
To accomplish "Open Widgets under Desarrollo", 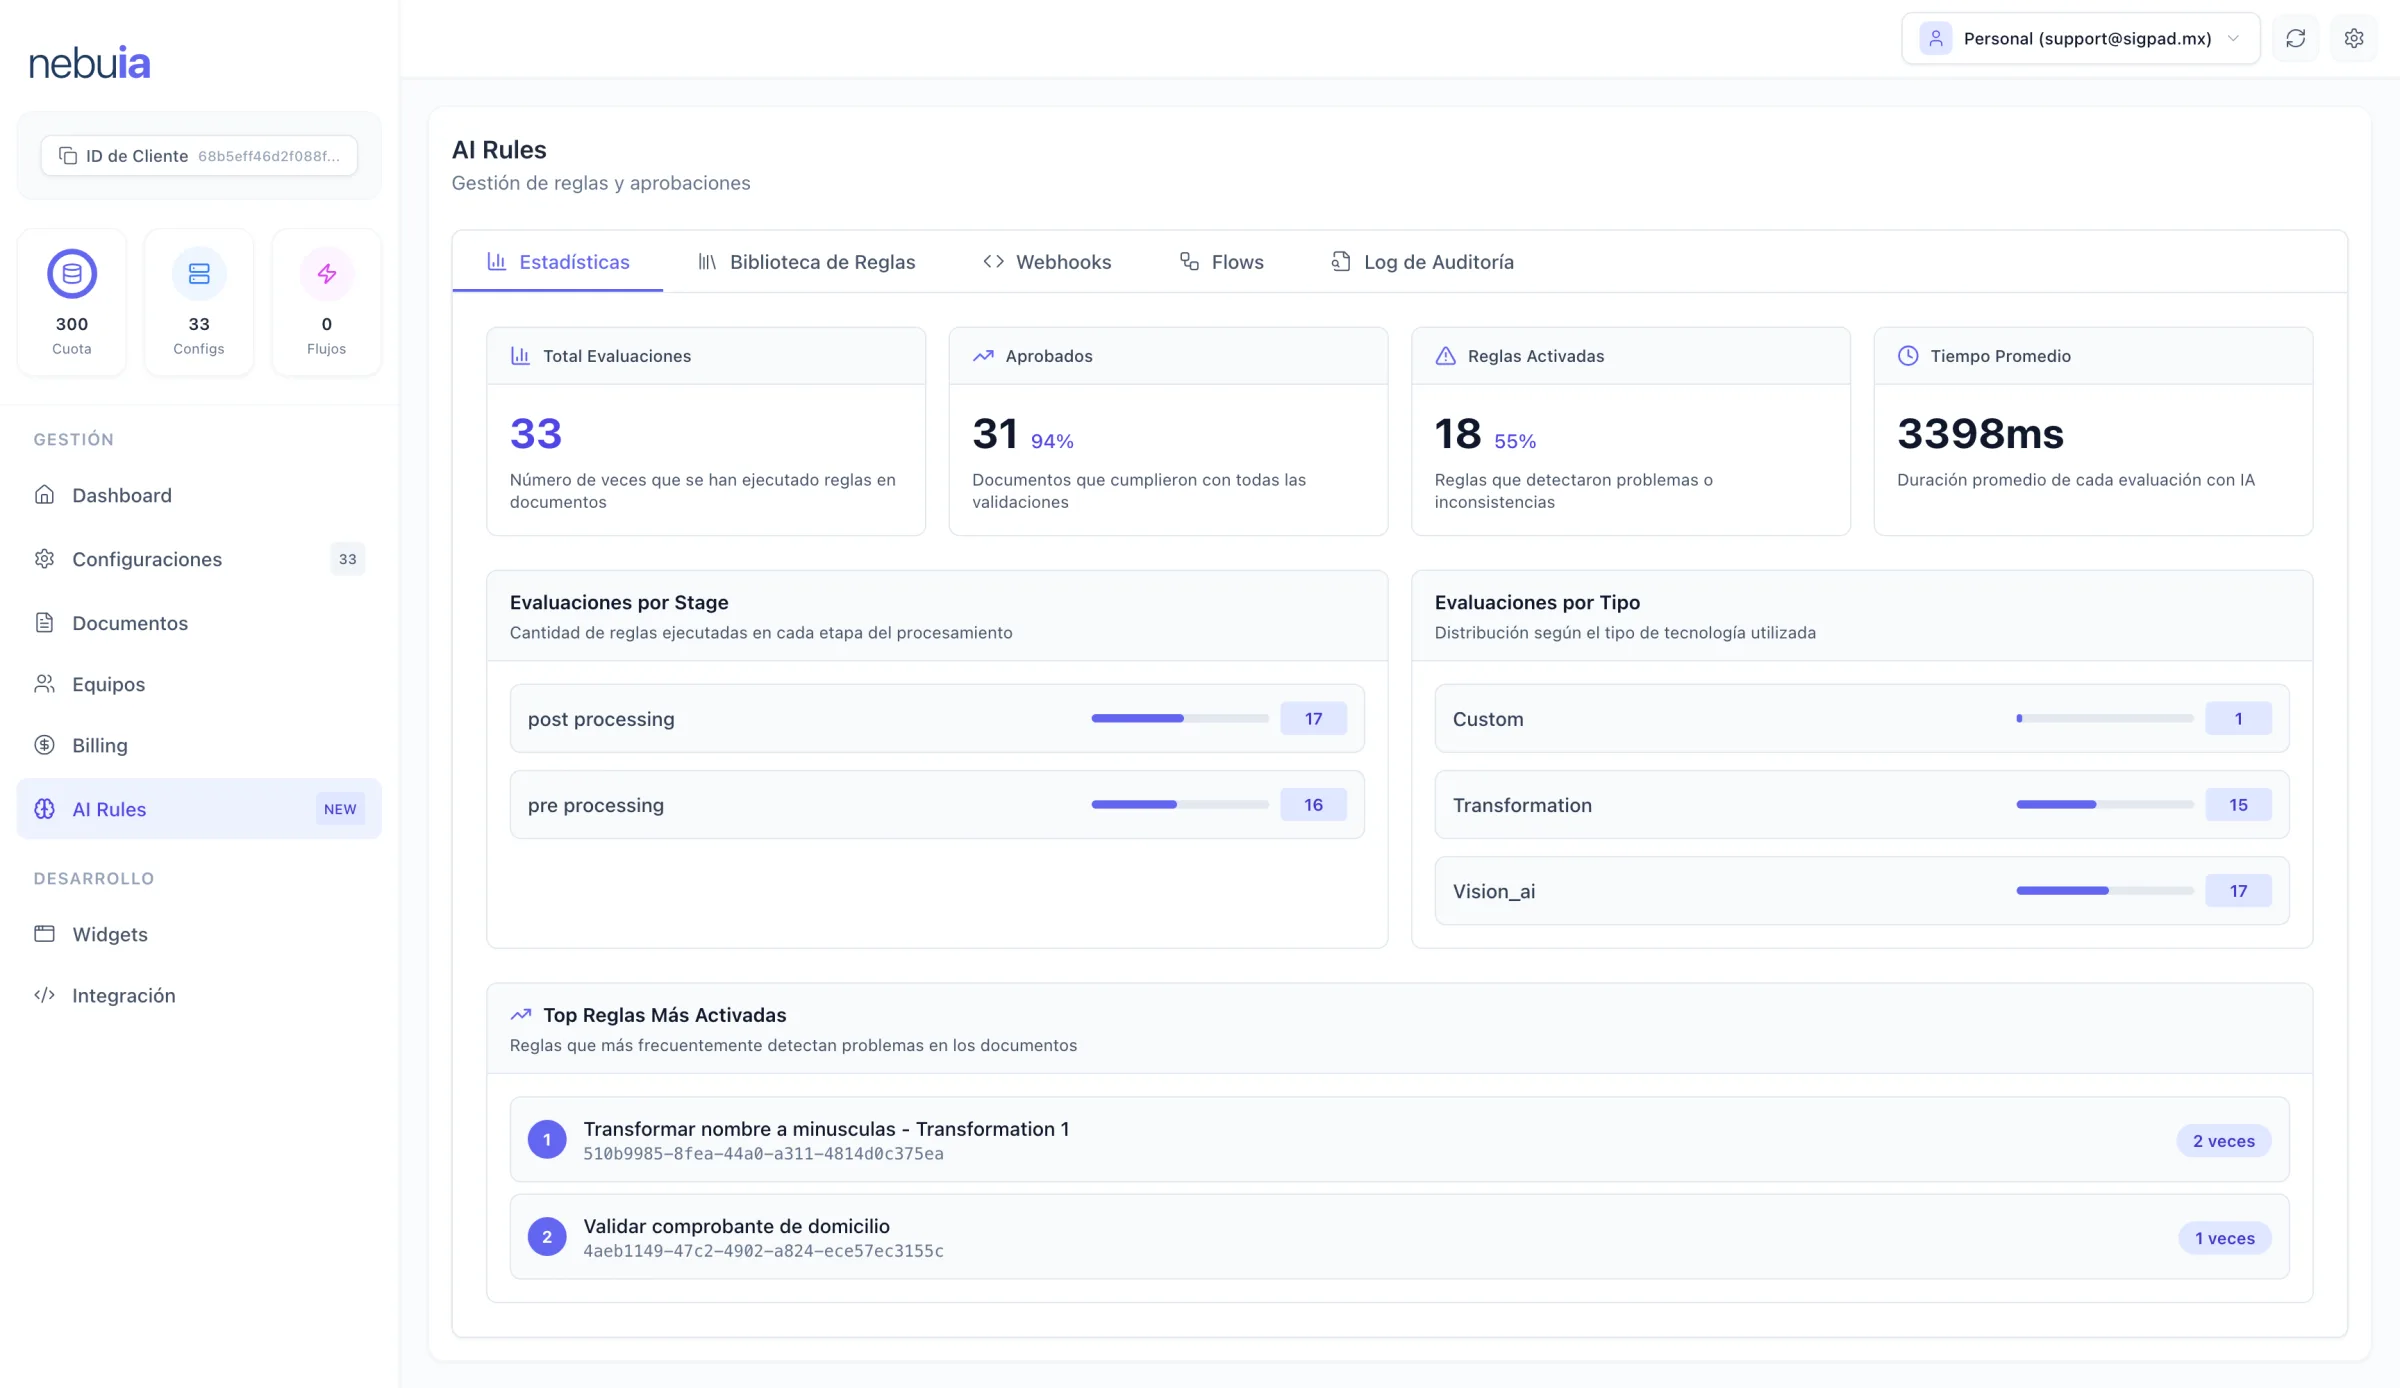I will point(199,933).
